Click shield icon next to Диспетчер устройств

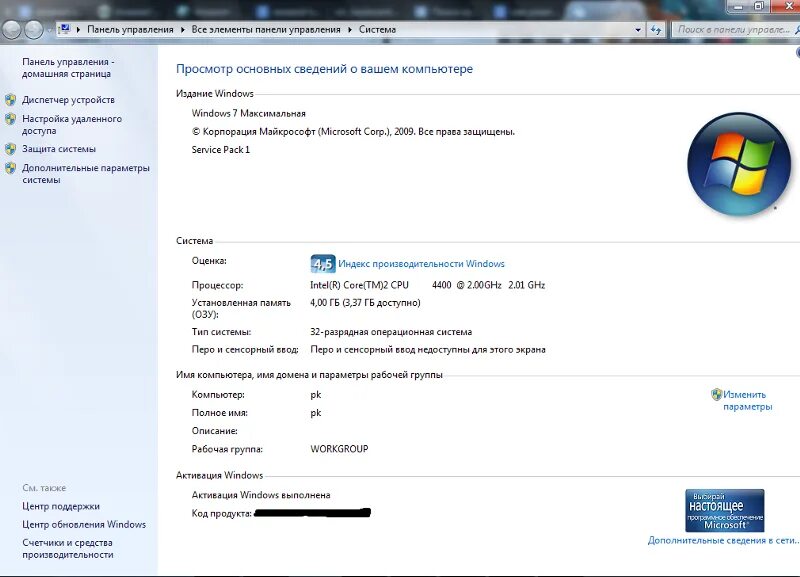pyautogui.click(x=10, y=99)
